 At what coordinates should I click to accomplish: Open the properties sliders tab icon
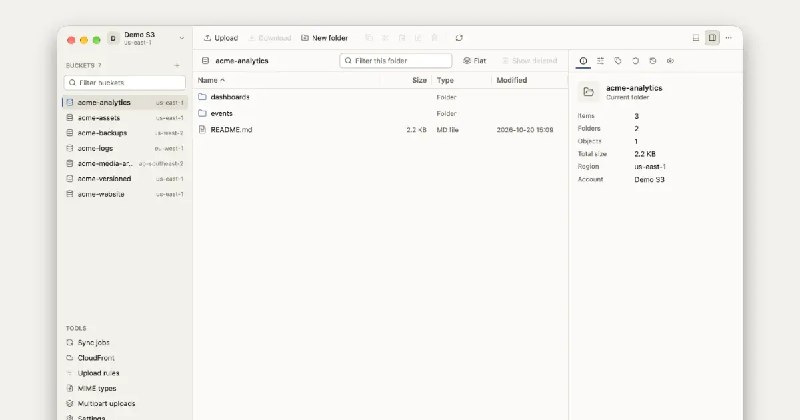[x=601, y=61]
